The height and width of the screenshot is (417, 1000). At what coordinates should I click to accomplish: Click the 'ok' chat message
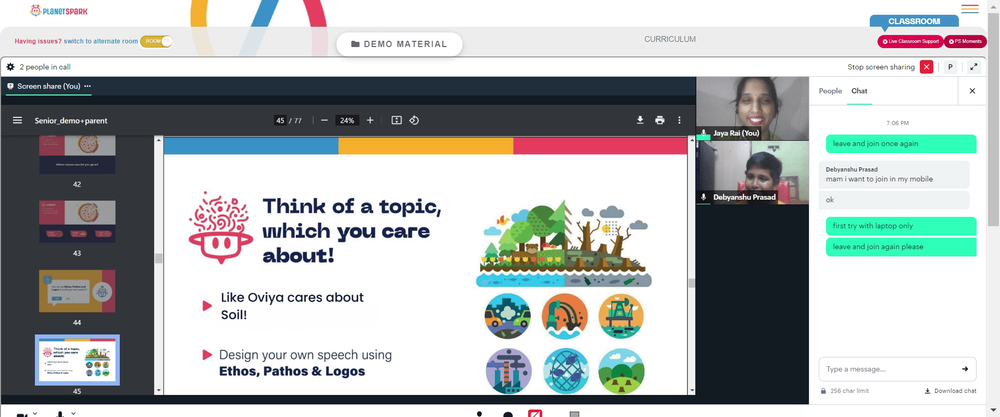pos(893,200)
